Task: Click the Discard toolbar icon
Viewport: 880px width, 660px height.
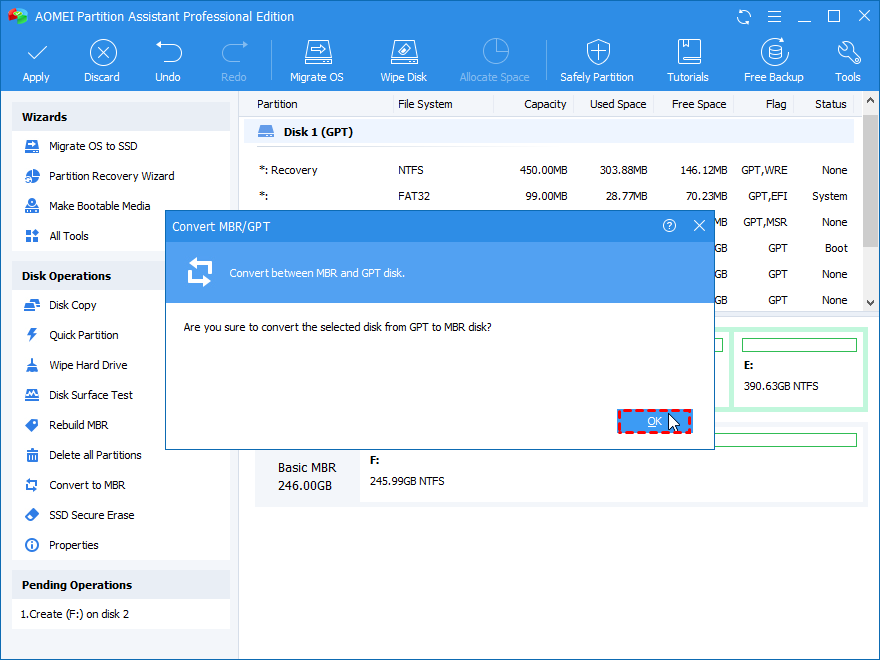Action: [102, 53]
